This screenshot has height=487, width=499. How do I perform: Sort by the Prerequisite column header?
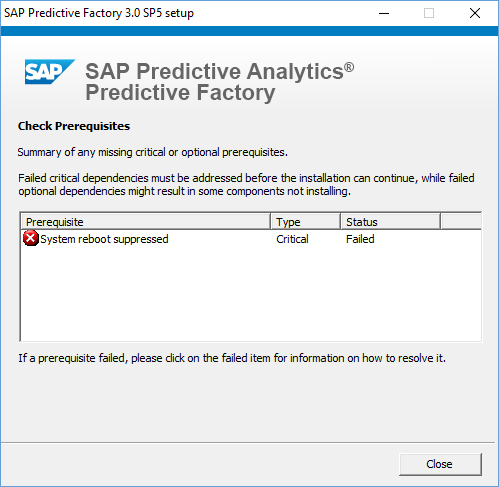146,222
